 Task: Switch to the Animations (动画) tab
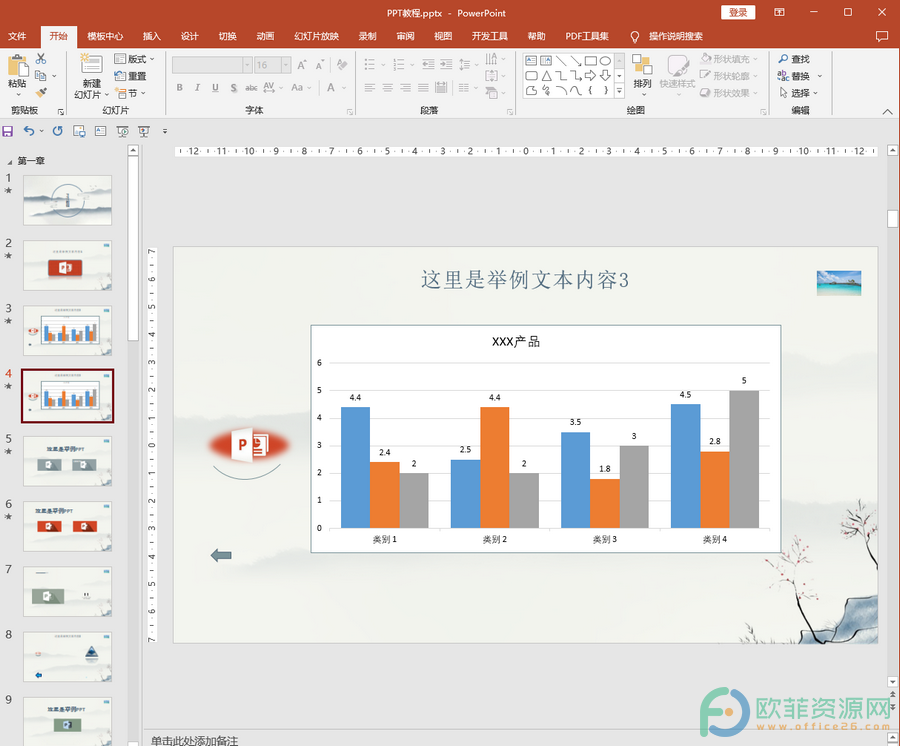[x=265, y=36]
